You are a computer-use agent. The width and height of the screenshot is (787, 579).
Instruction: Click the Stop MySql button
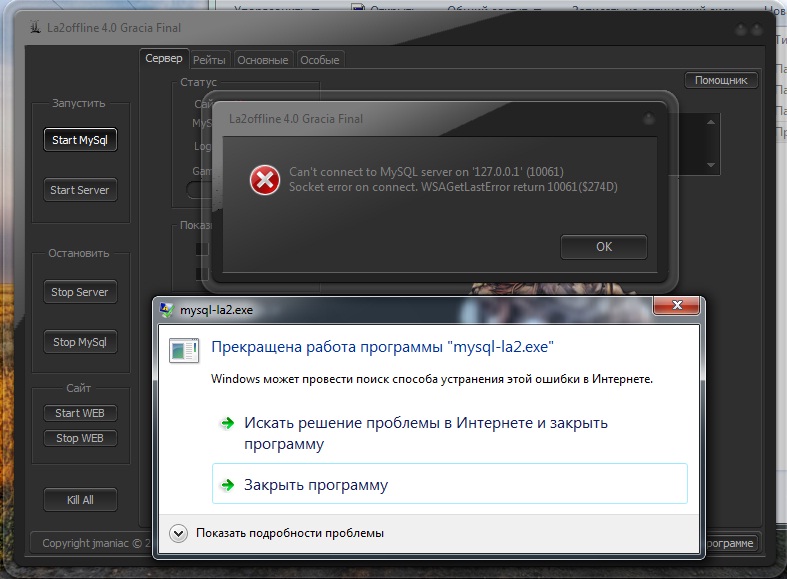click(x=80, y=342)
